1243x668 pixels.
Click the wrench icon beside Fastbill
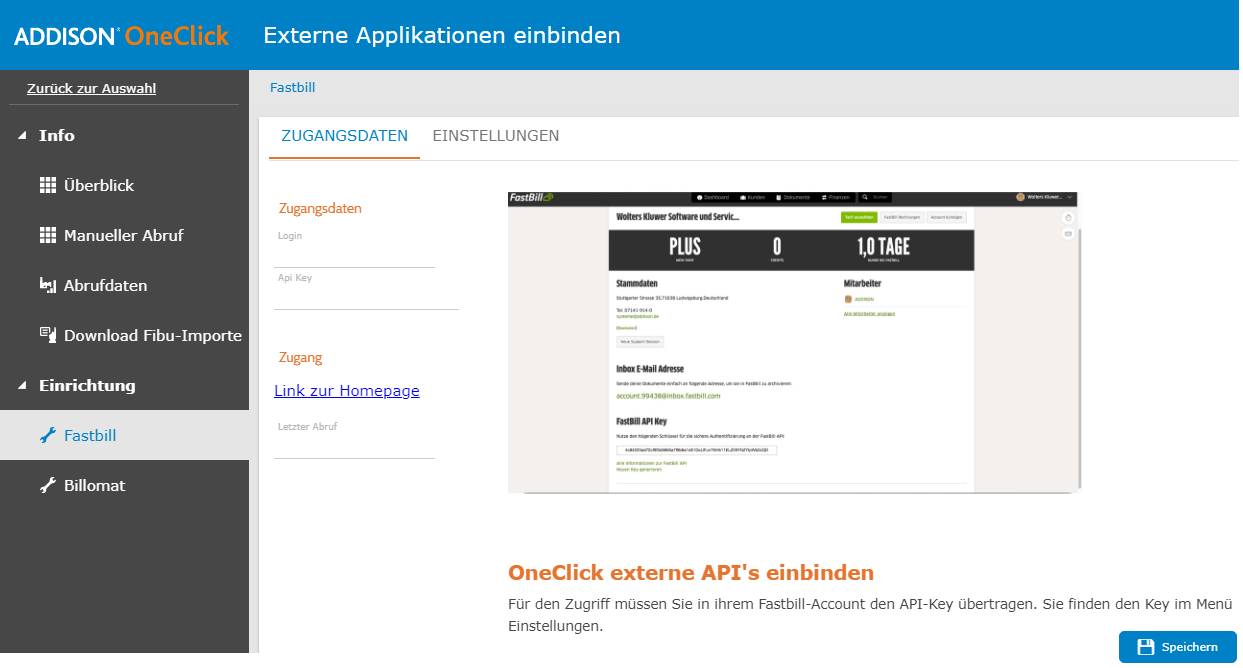pyautogui.click(x=47, y=435)
